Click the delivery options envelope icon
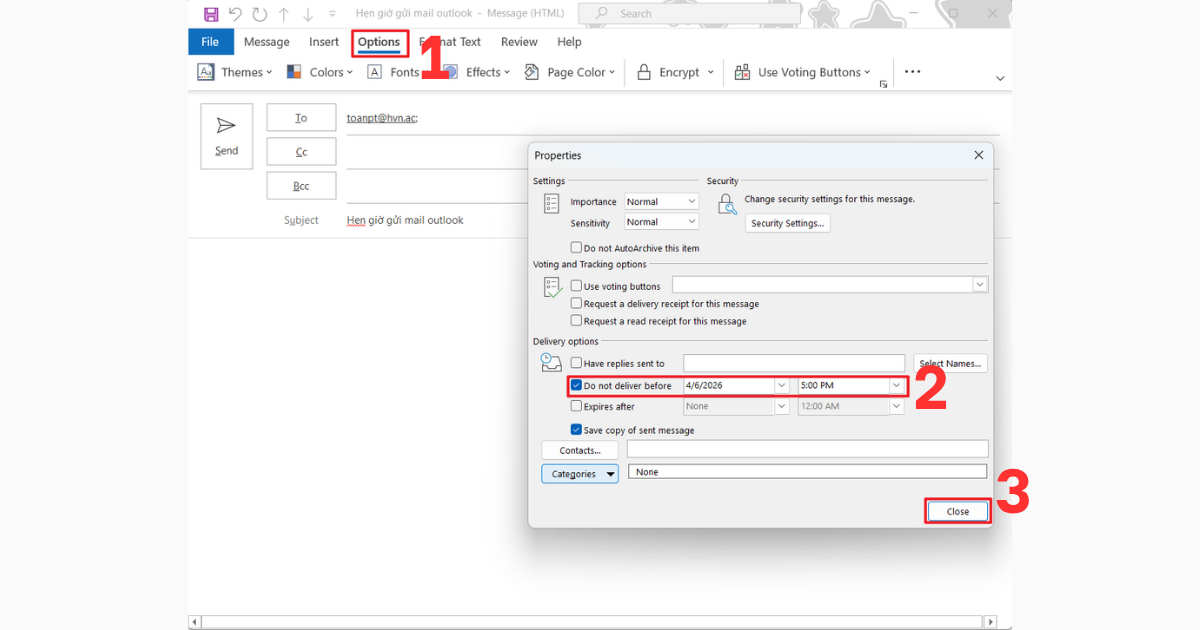 click(551, 364)
